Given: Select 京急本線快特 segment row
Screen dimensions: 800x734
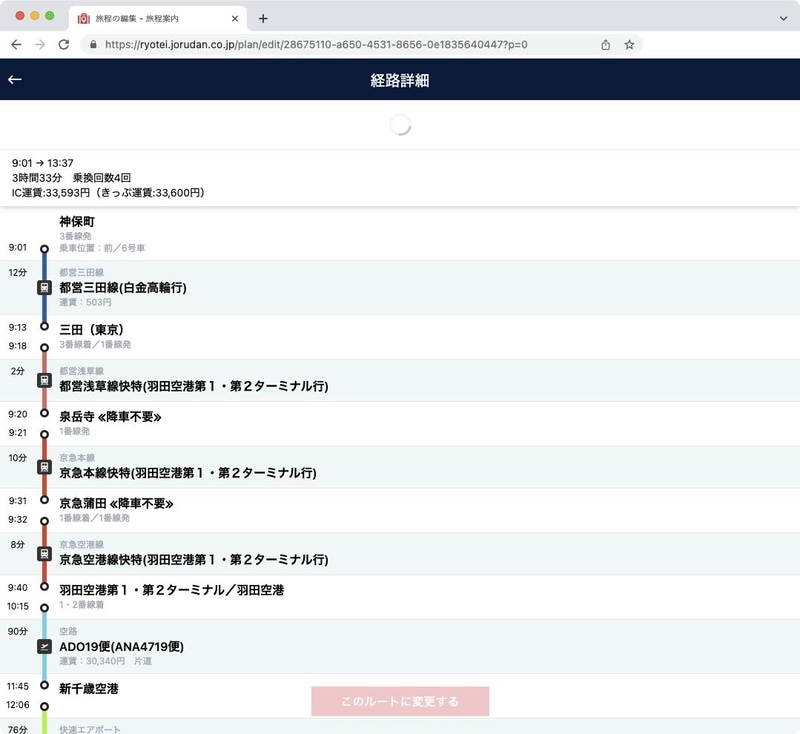Looking at the screenshot, I should coord(400,467).
